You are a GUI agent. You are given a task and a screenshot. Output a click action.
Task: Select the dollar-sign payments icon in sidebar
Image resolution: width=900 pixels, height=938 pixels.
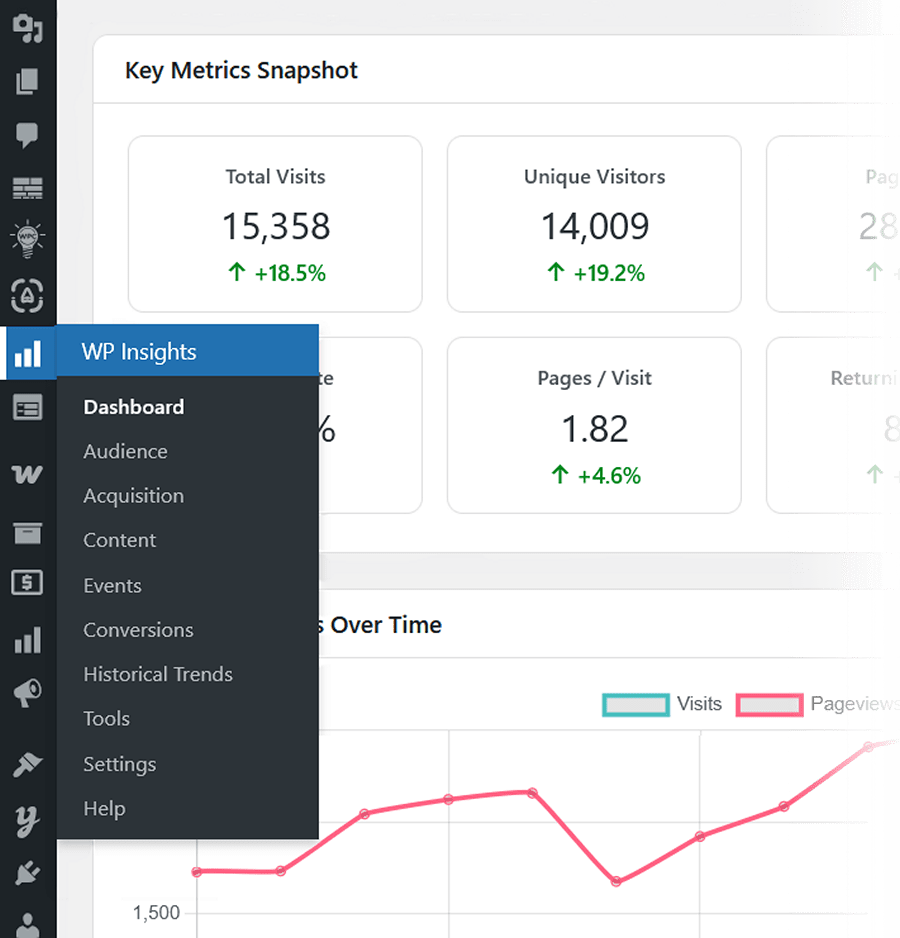[28, 583]
